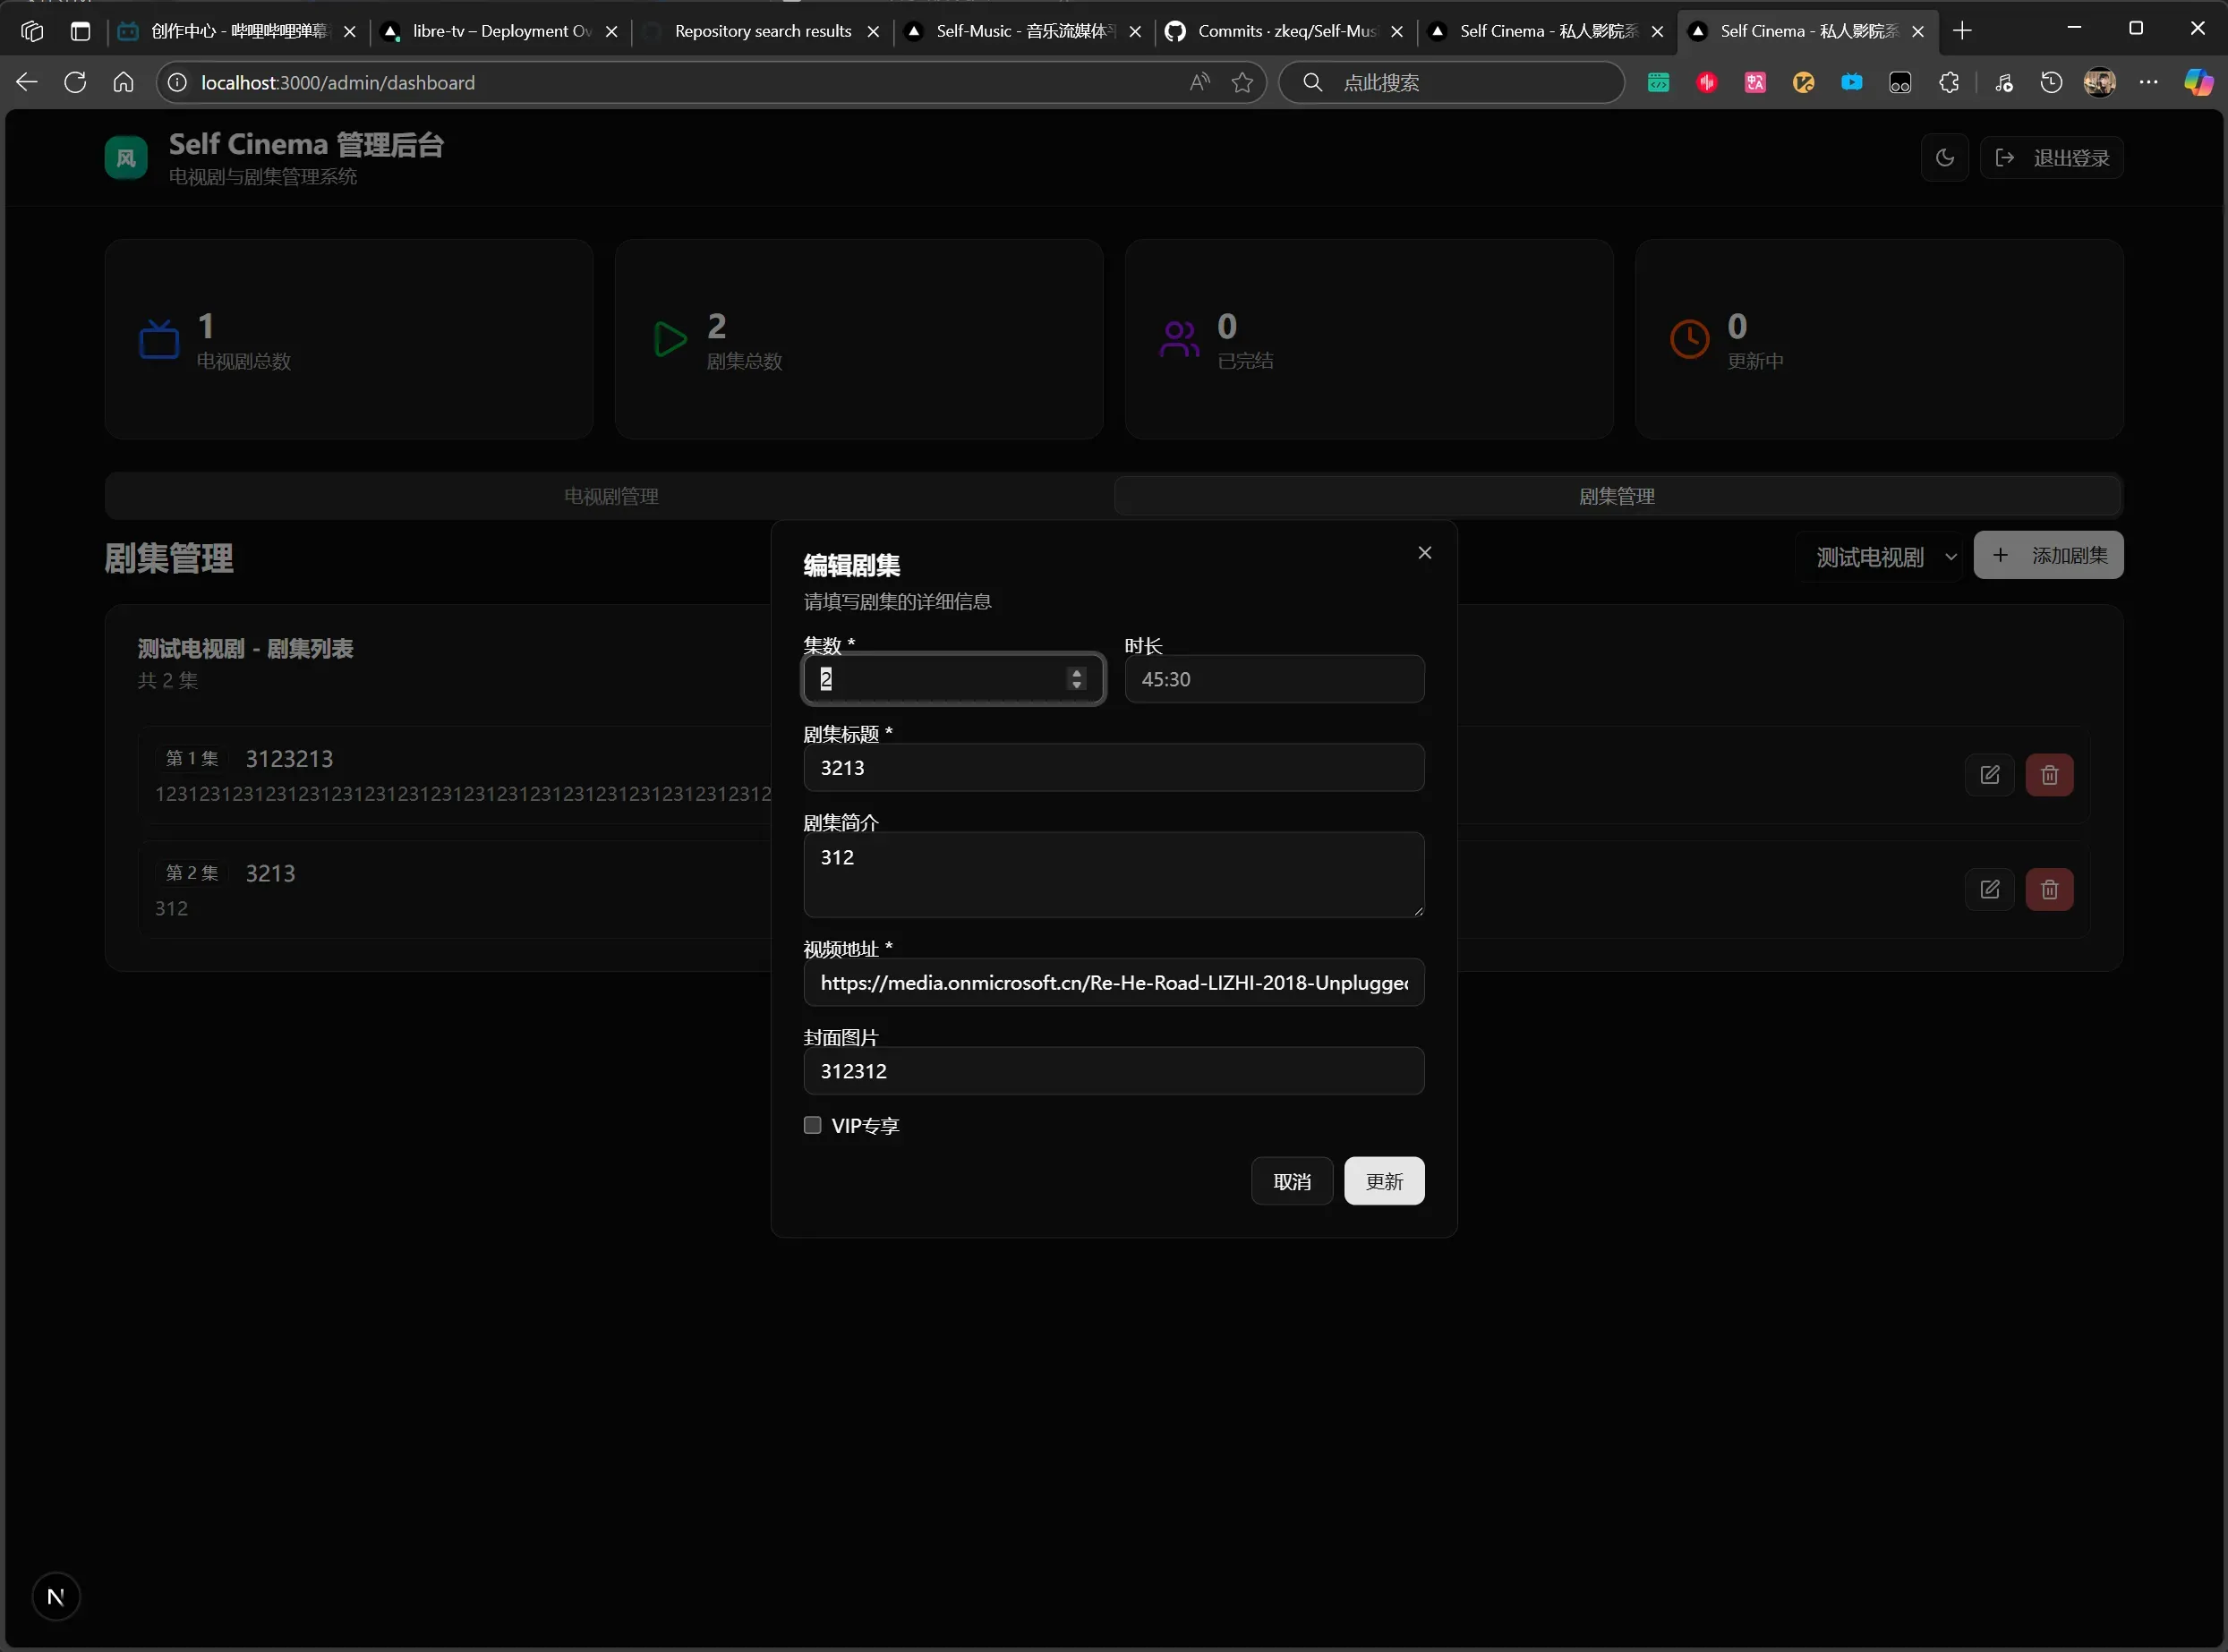Open browser extensions puzzle icon
2228x1652 pixels.
1948,83
